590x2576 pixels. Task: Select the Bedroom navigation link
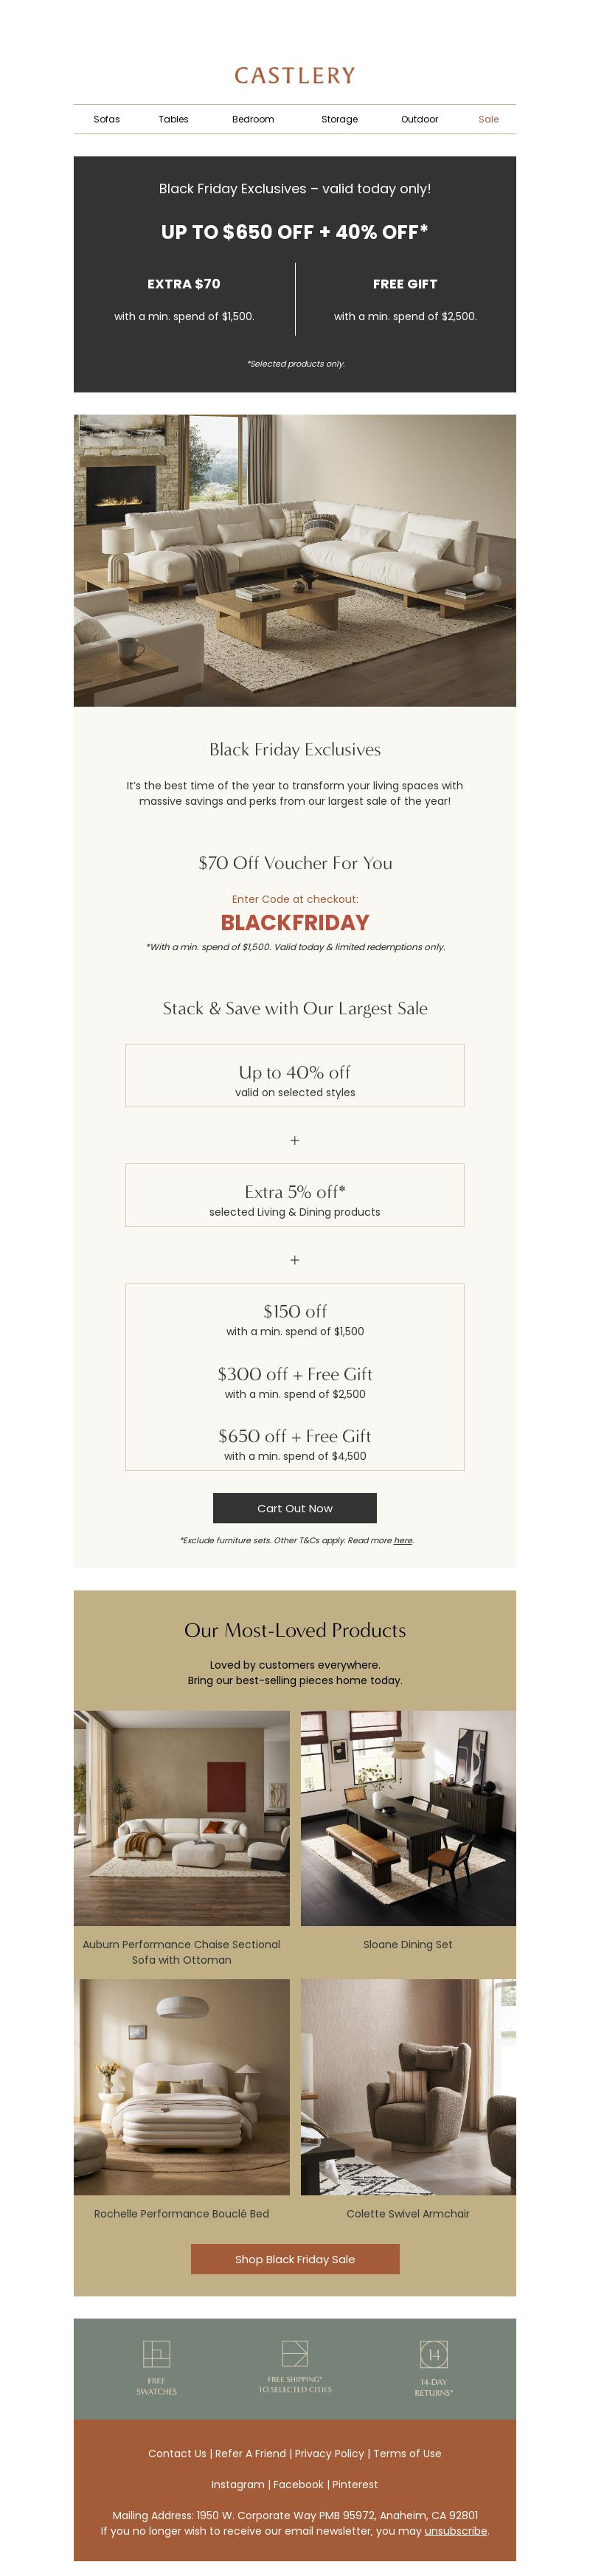pos(253,119)
